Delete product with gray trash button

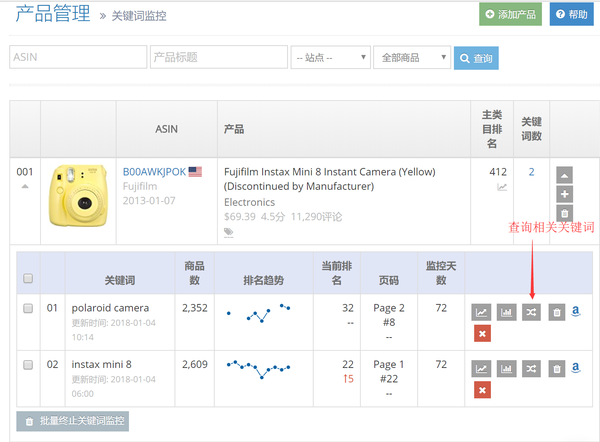point(564,213)
